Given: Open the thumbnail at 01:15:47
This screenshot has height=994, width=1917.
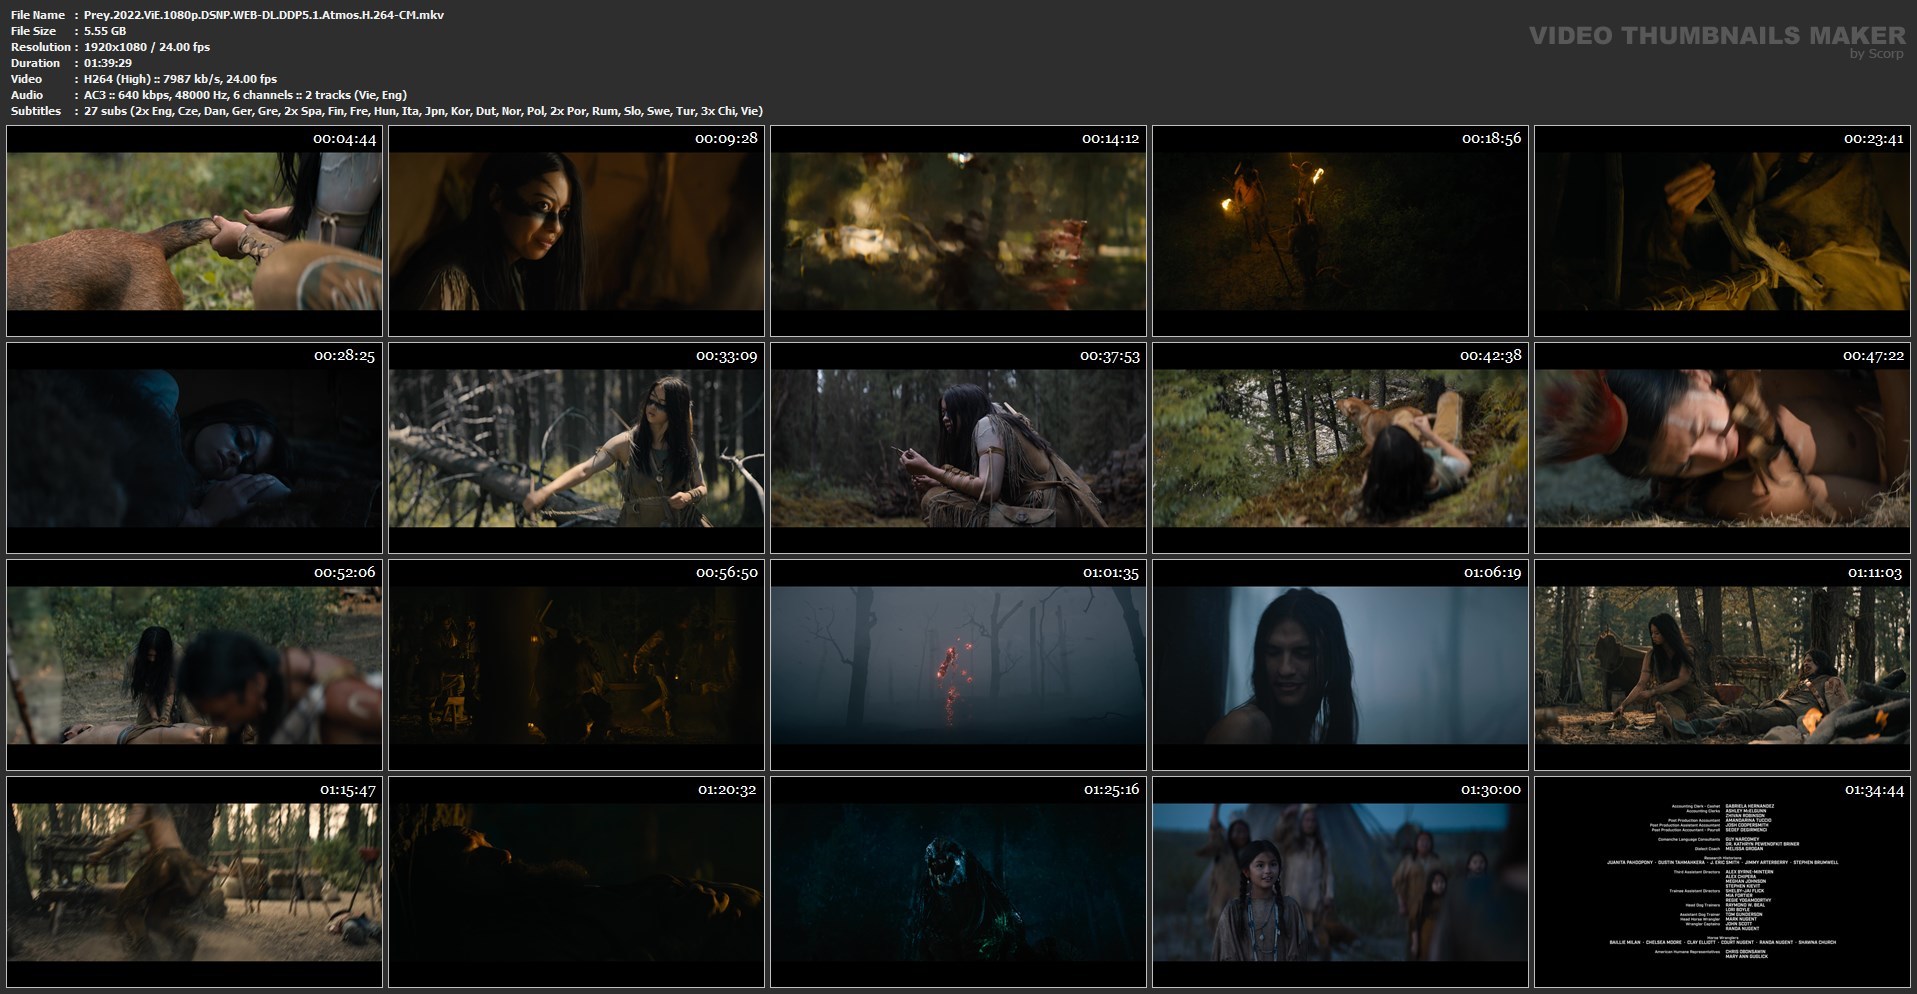Looking at the screenshot, I should (x=194, y=882).
